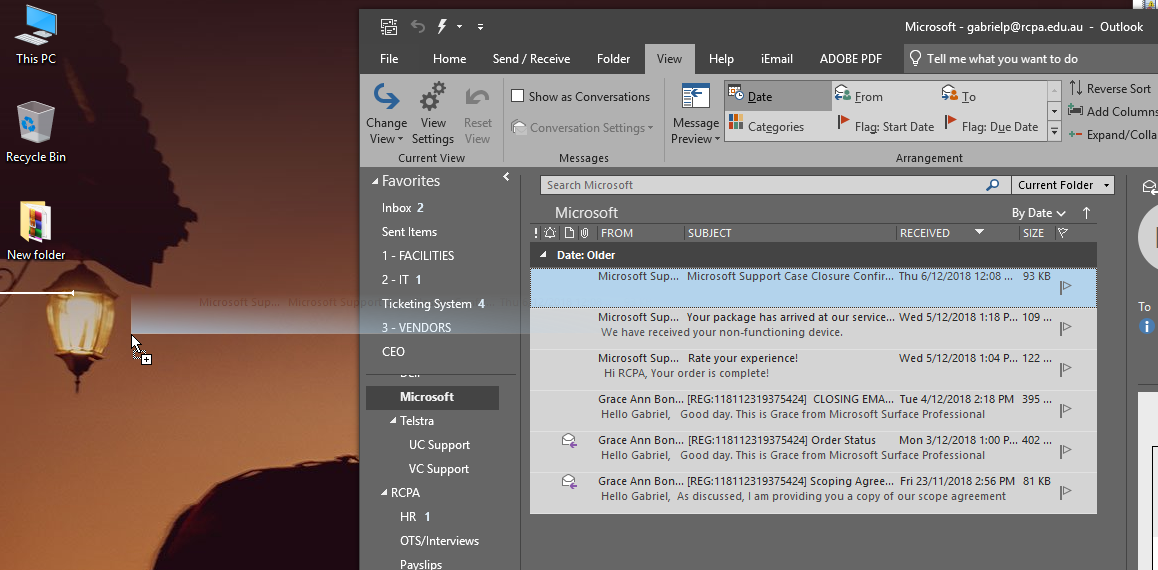The height and width of the screenshot is (570, 1158).
Task: Click the lightning bolt quick access icon
Action: coord(442,27)
